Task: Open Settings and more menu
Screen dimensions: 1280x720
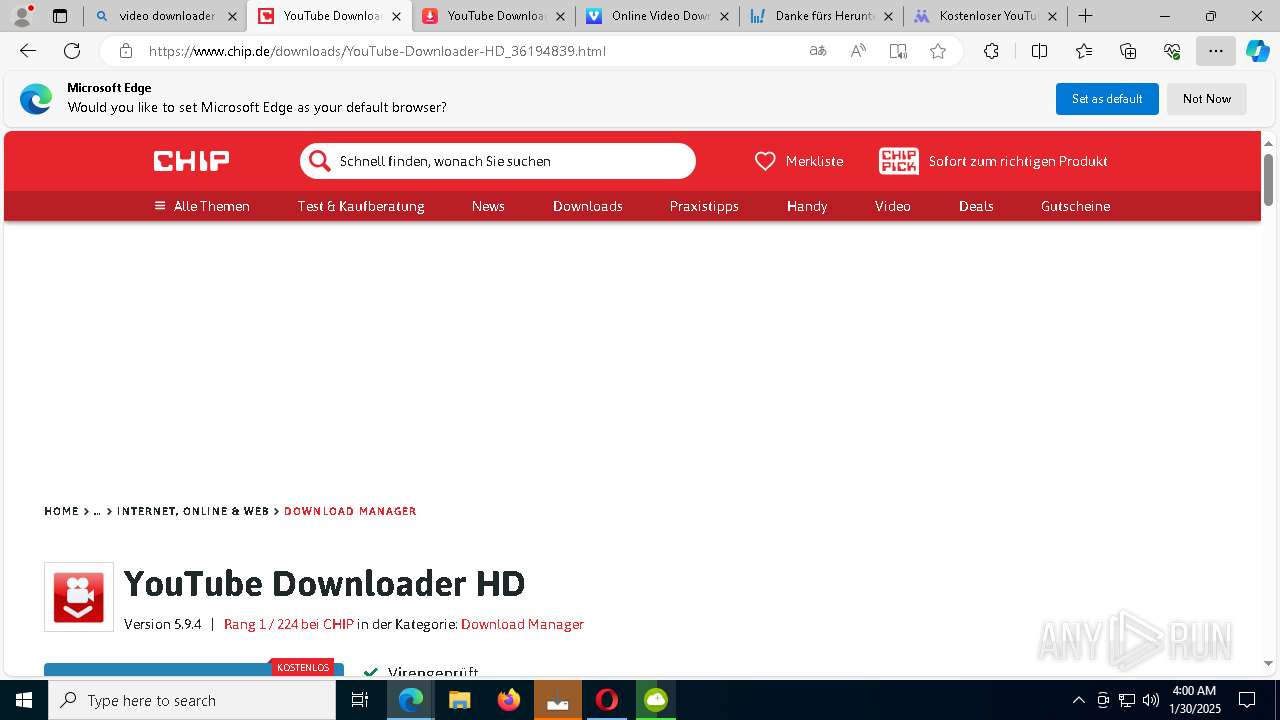Action: 1216,51
